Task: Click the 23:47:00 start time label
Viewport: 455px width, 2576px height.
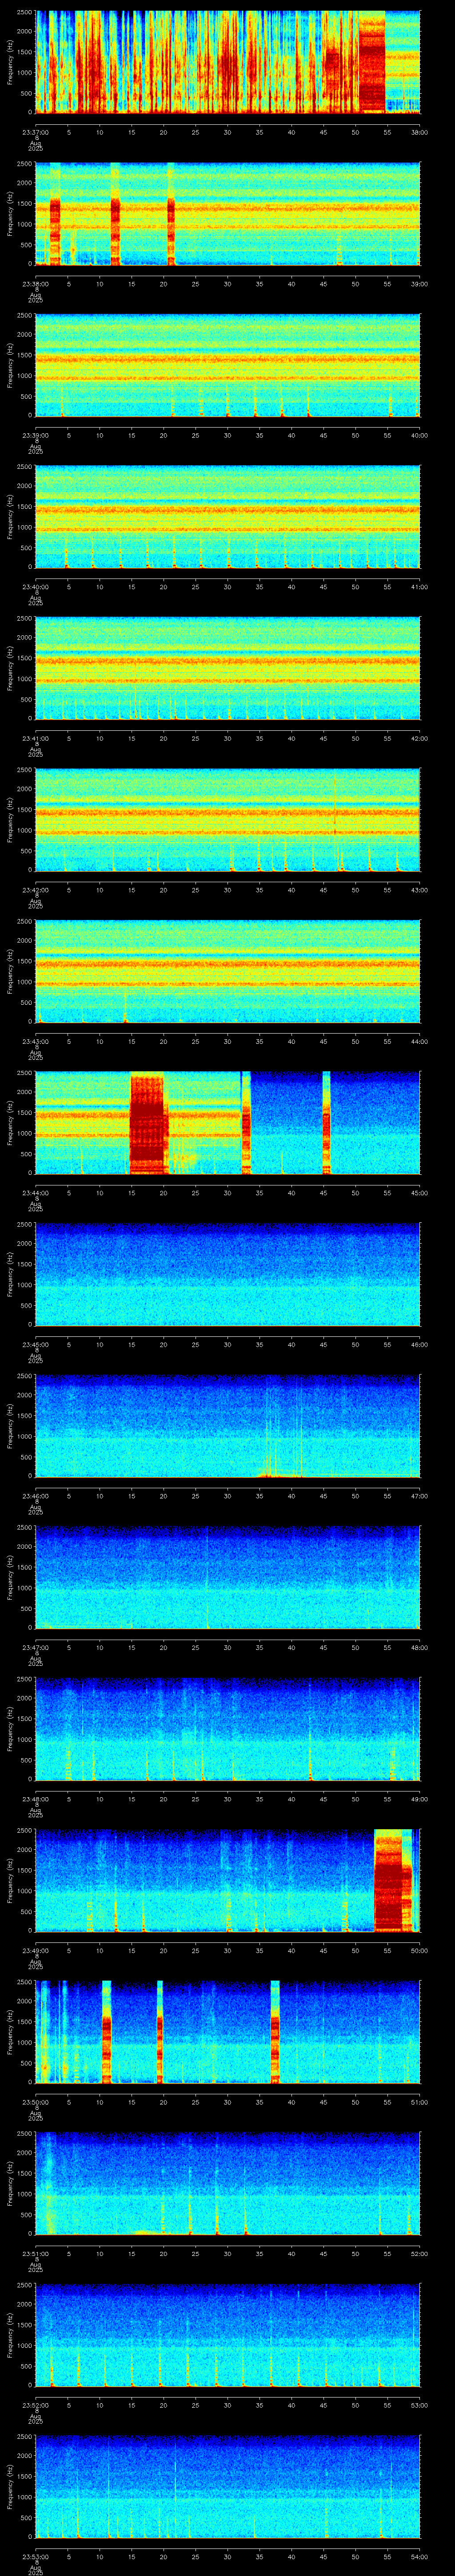Action: (x=35, y=1647)
